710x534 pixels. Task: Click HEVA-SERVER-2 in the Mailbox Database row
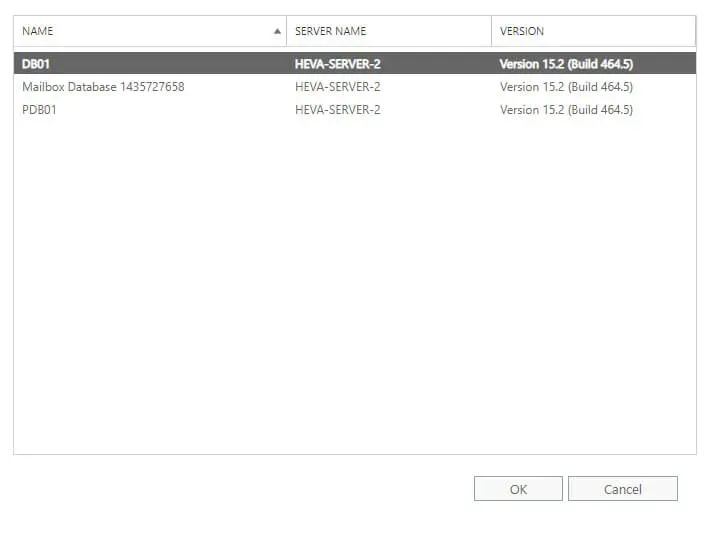coord(338,87)
